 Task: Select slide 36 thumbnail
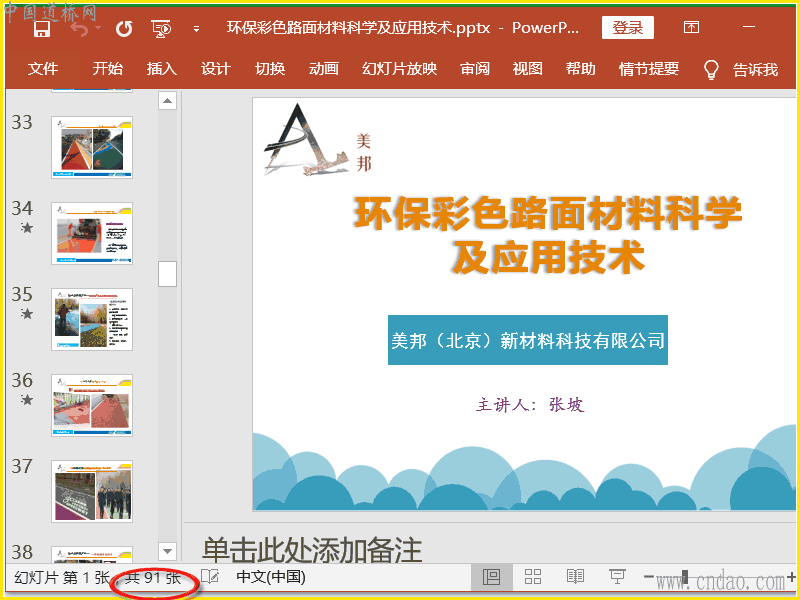coord(92,405)
